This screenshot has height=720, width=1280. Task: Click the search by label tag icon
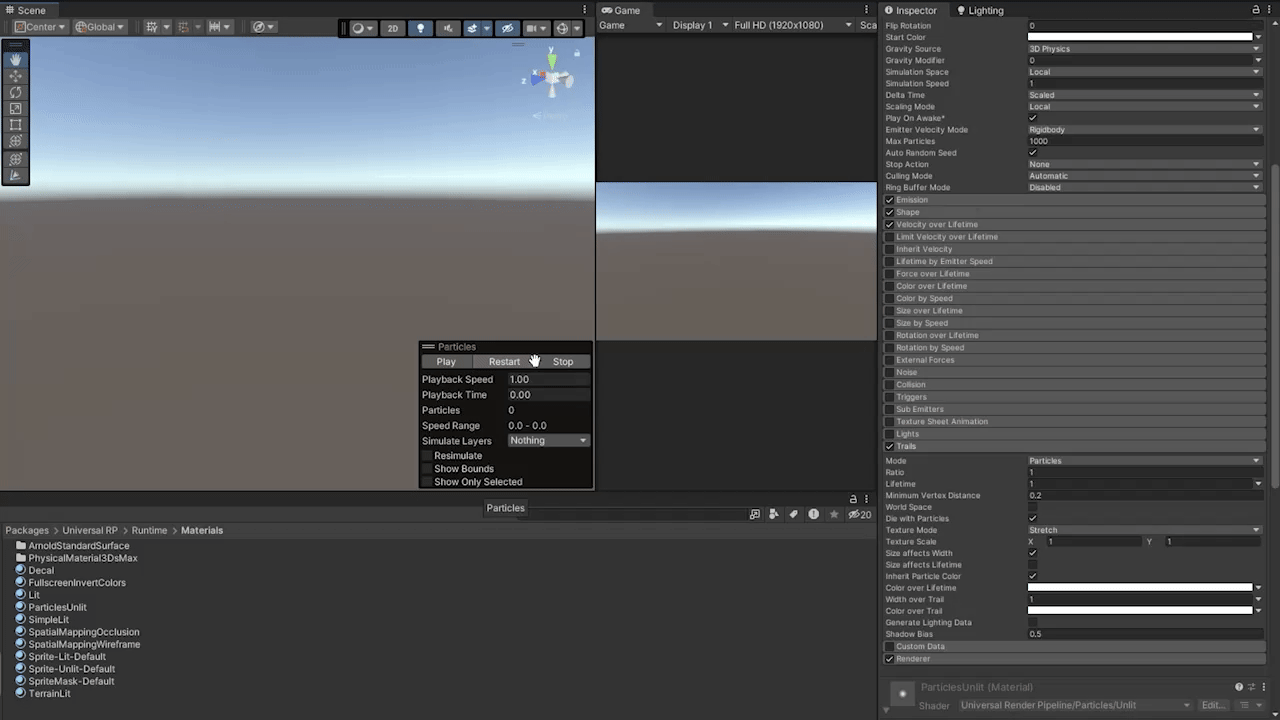click(x=793, y=514)
